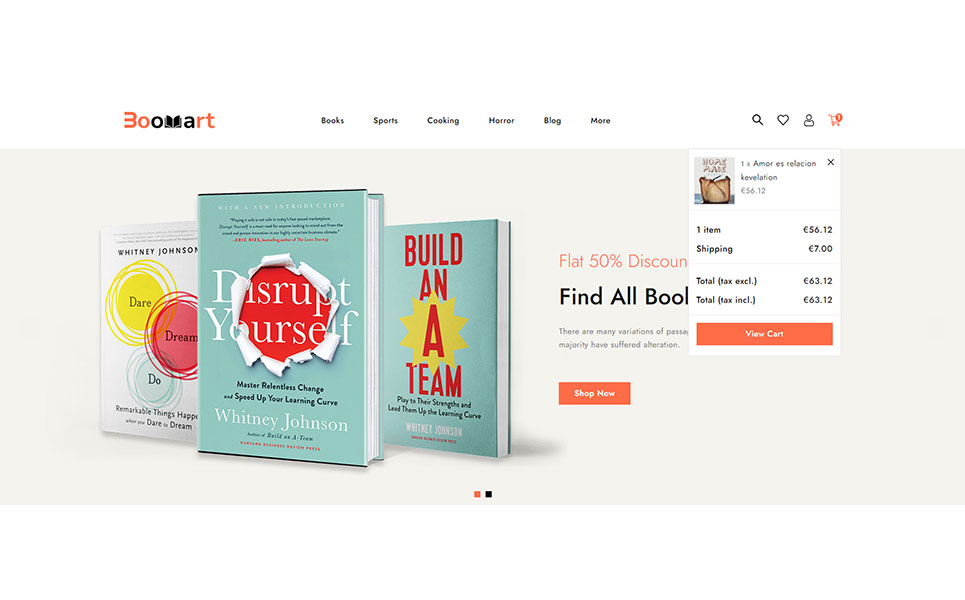Select the orange slider dot
The height and width of the screenshot is (600, 965).
[x=477, y=494]
